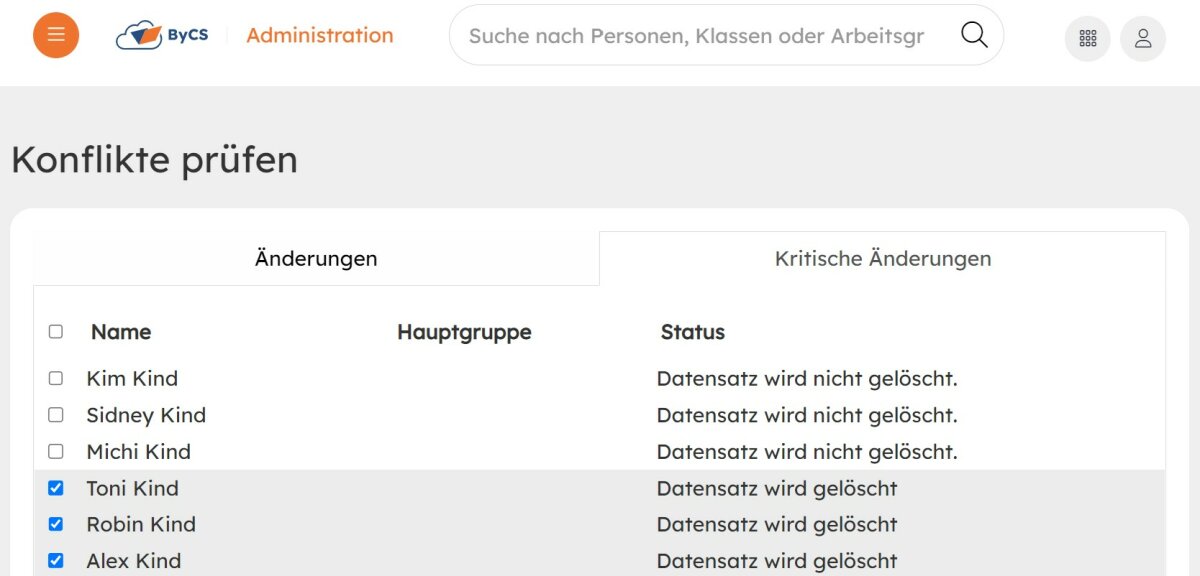The image size is (1200, 576).
Task: Open the user profile menu
Action: [x=1143, y=39]
